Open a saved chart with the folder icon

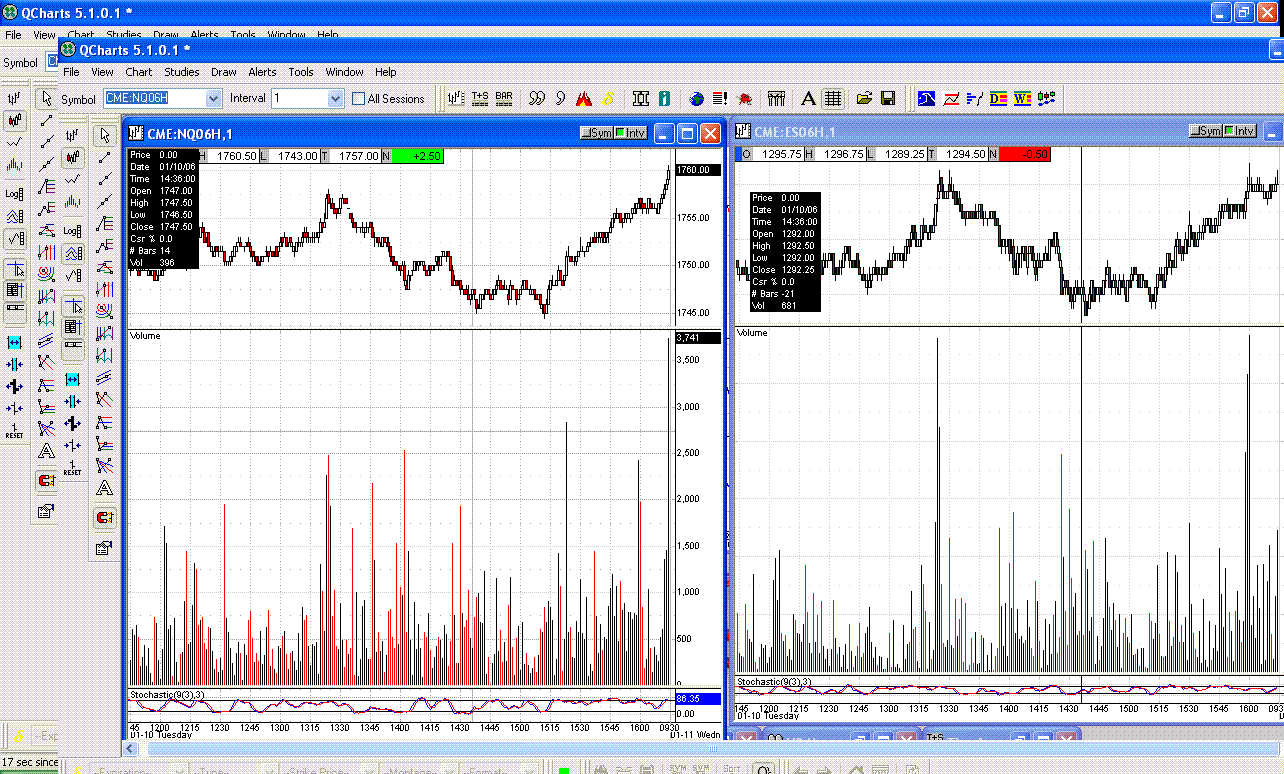pyautogui.click(x=863, y=98)
